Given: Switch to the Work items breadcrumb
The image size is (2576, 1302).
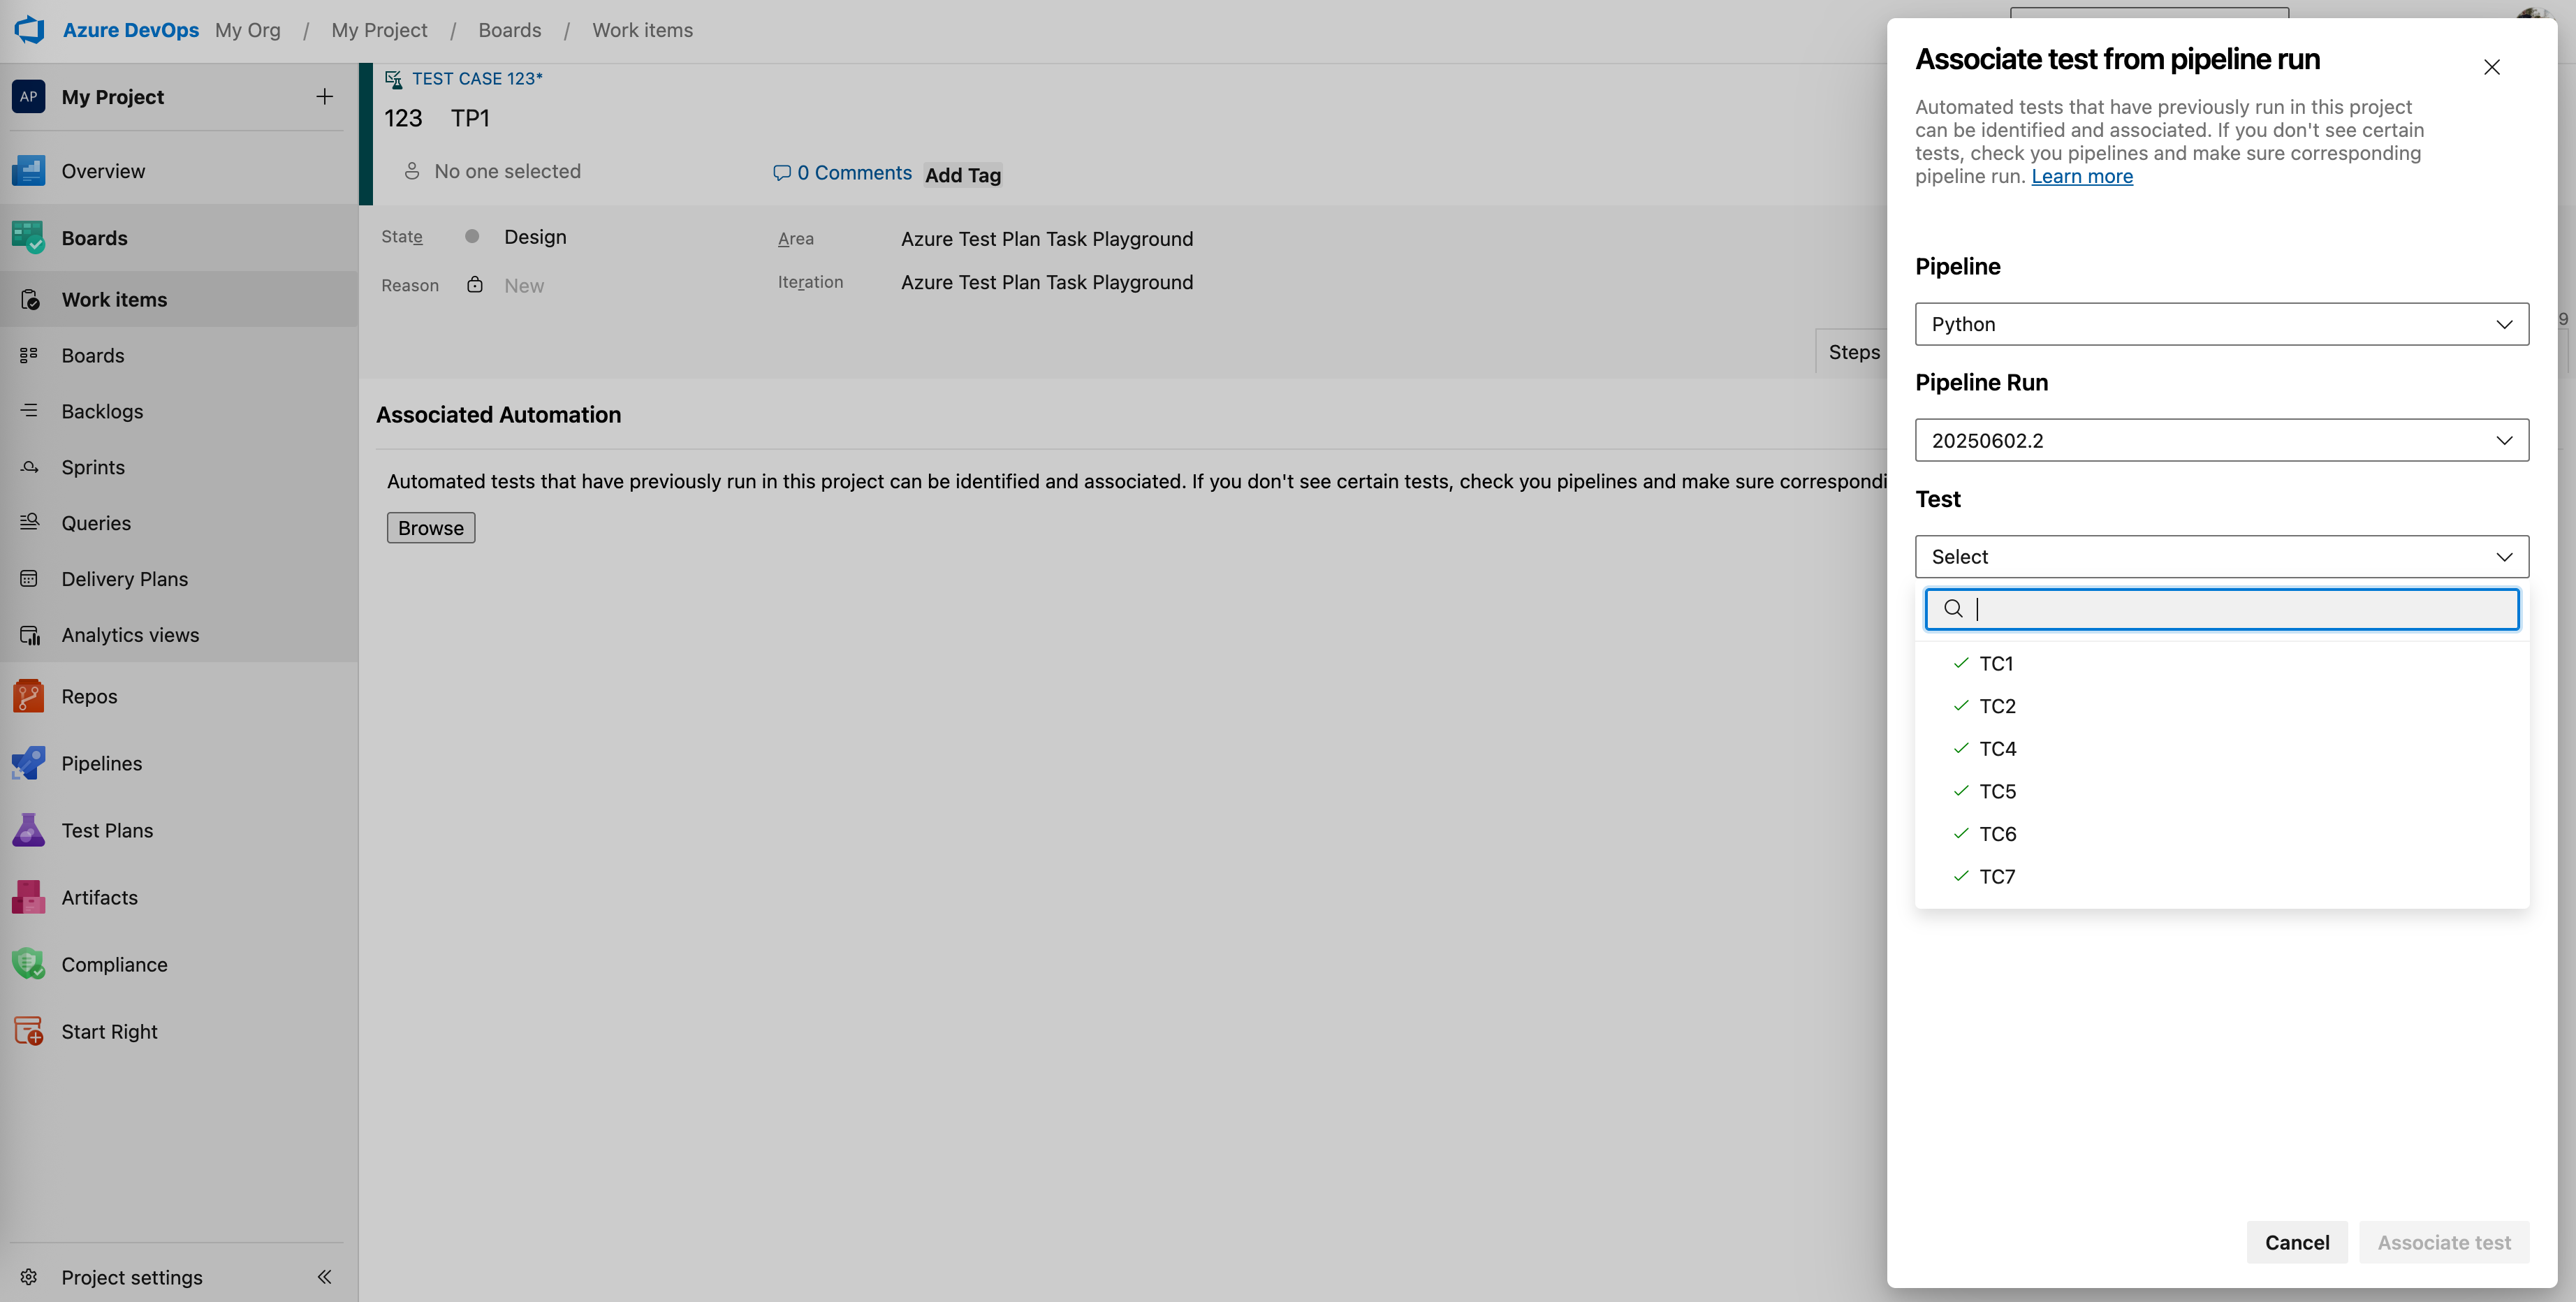Looking at the screenshot, I should (x=642, y=29).
